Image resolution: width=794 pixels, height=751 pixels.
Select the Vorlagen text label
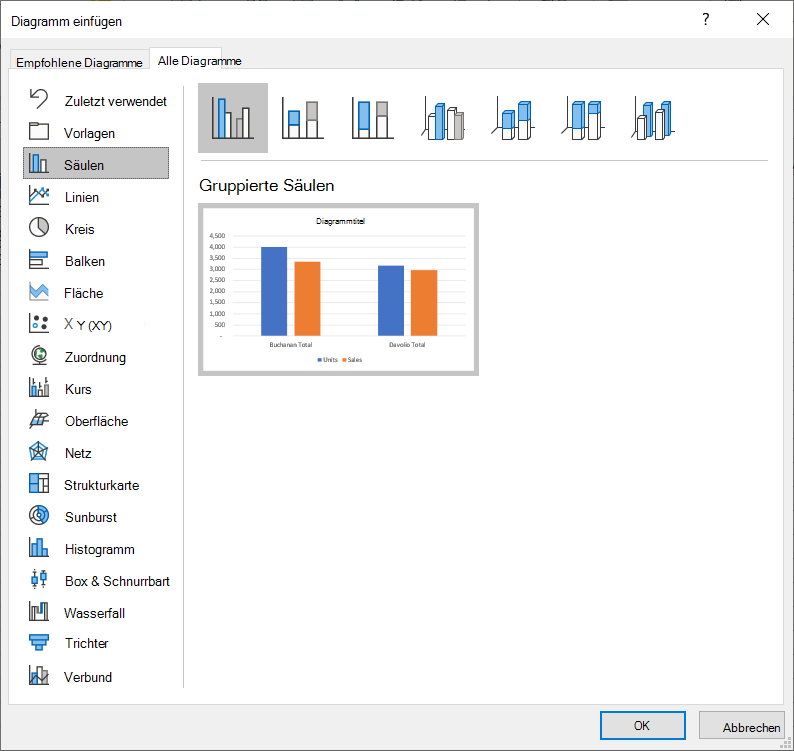pos(89,133)
